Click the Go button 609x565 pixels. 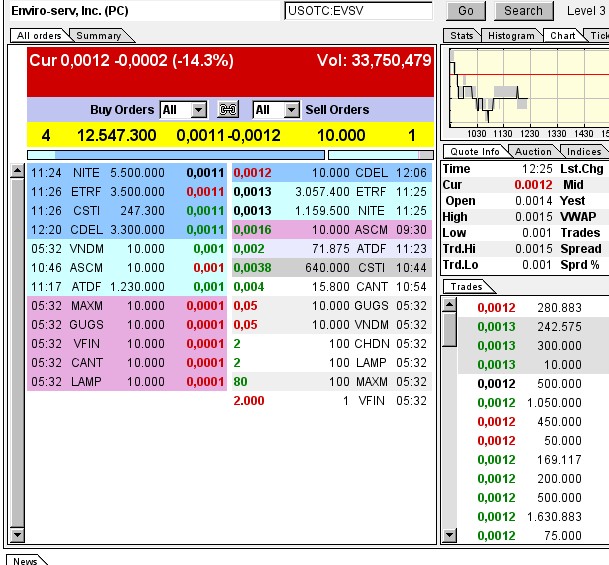coord(466,11)
